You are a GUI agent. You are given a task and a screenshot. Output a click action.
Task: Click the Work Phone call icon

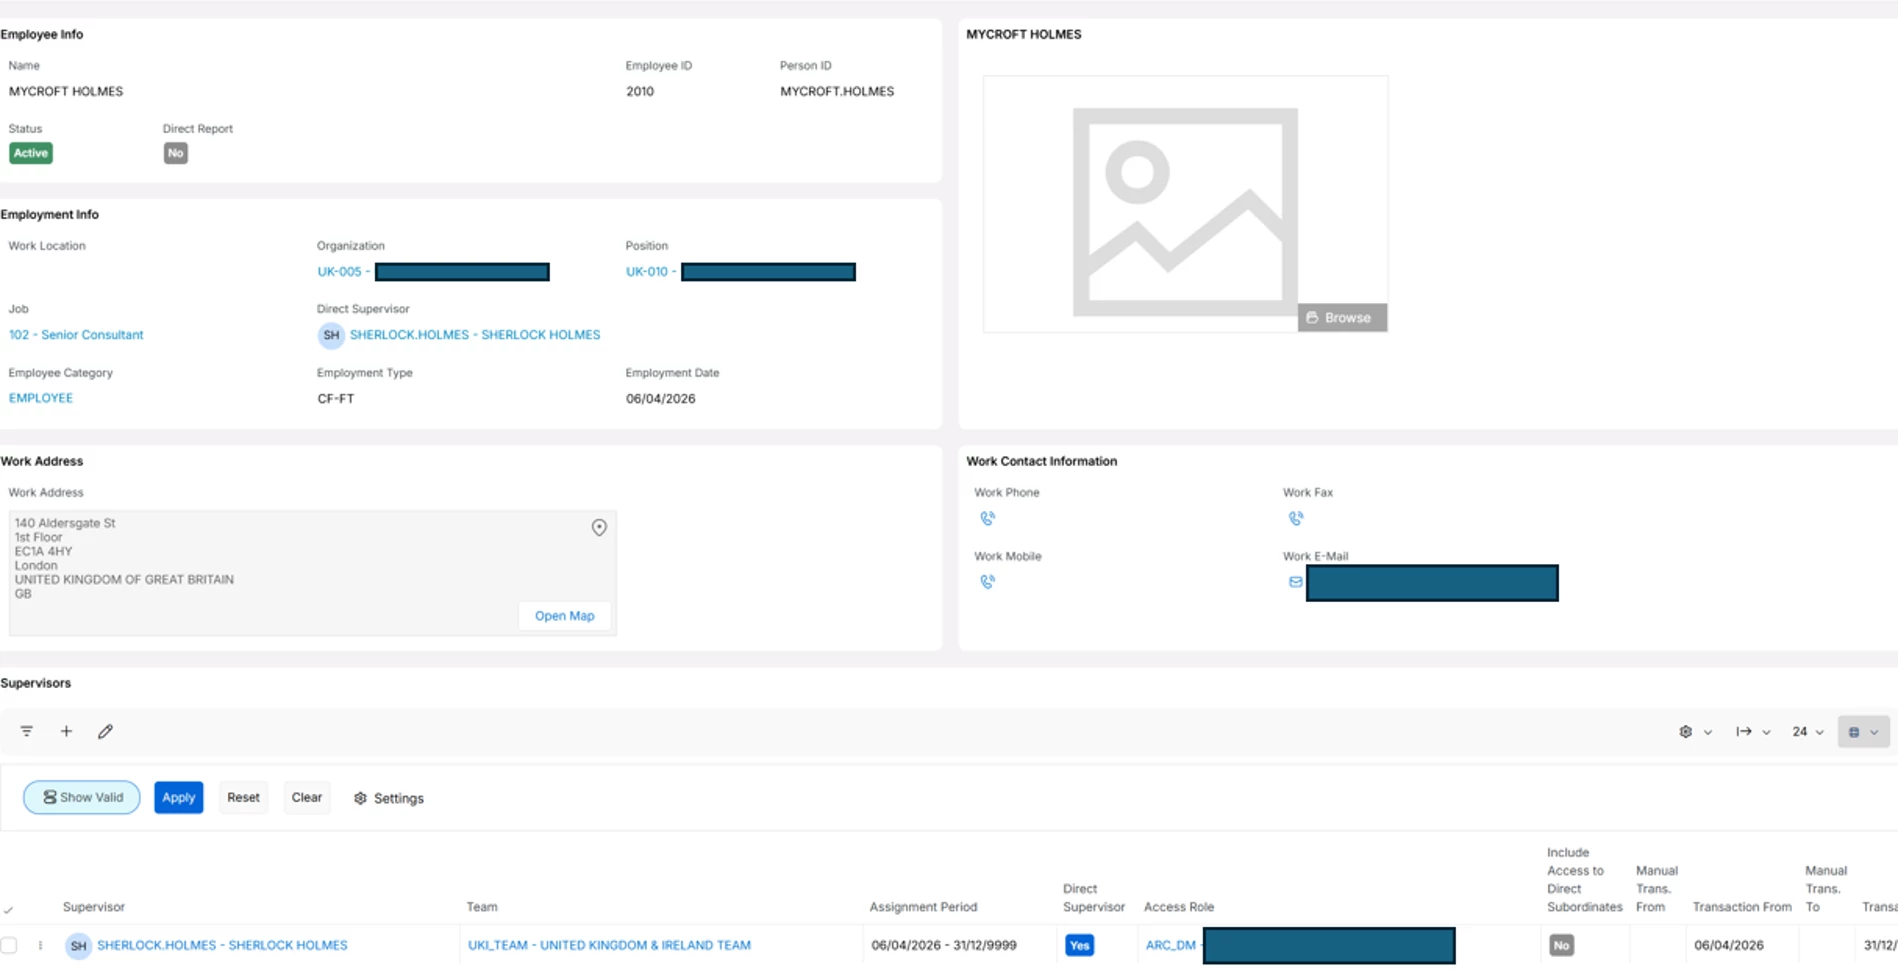(987, 518)
